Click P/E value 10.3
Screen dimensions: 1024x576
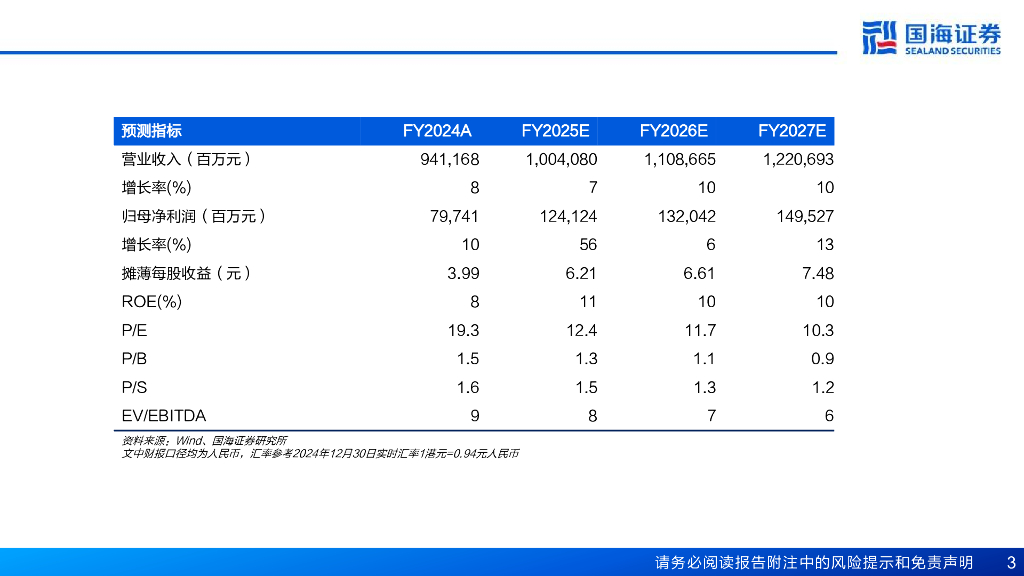(x=818, y=330)
